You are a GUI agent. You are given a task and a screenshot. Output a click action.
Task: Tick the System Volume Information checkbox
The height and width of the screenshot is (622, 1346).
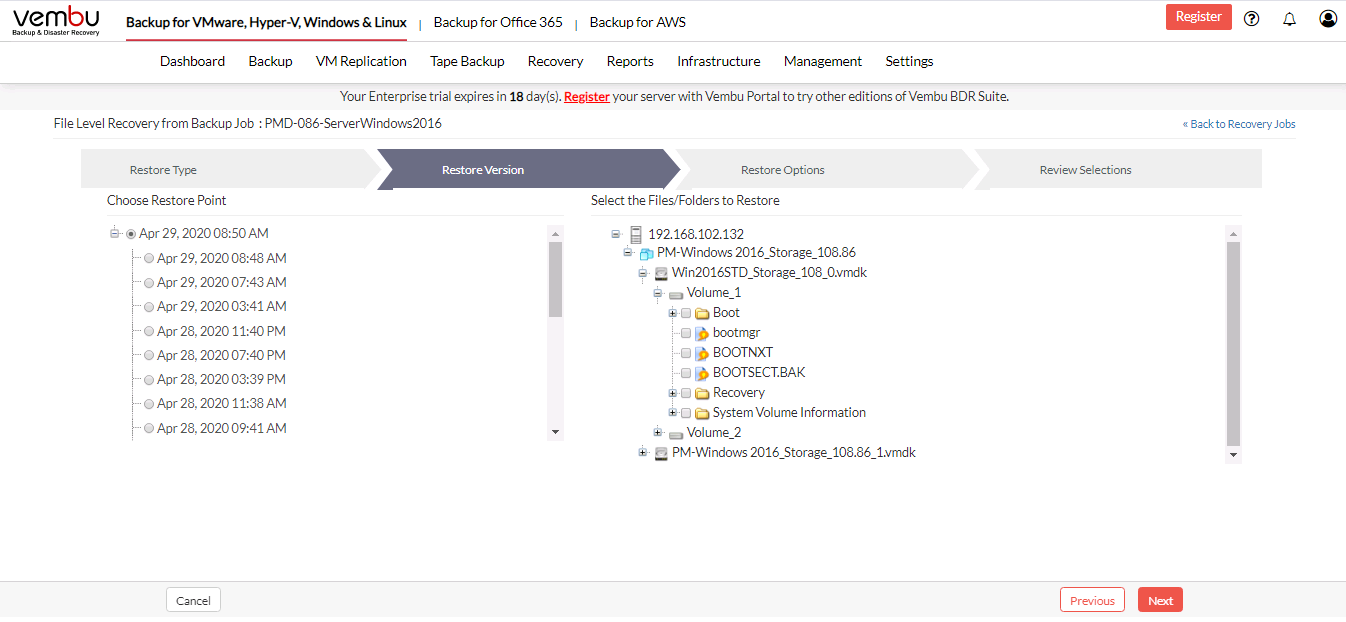coord(686,413)
